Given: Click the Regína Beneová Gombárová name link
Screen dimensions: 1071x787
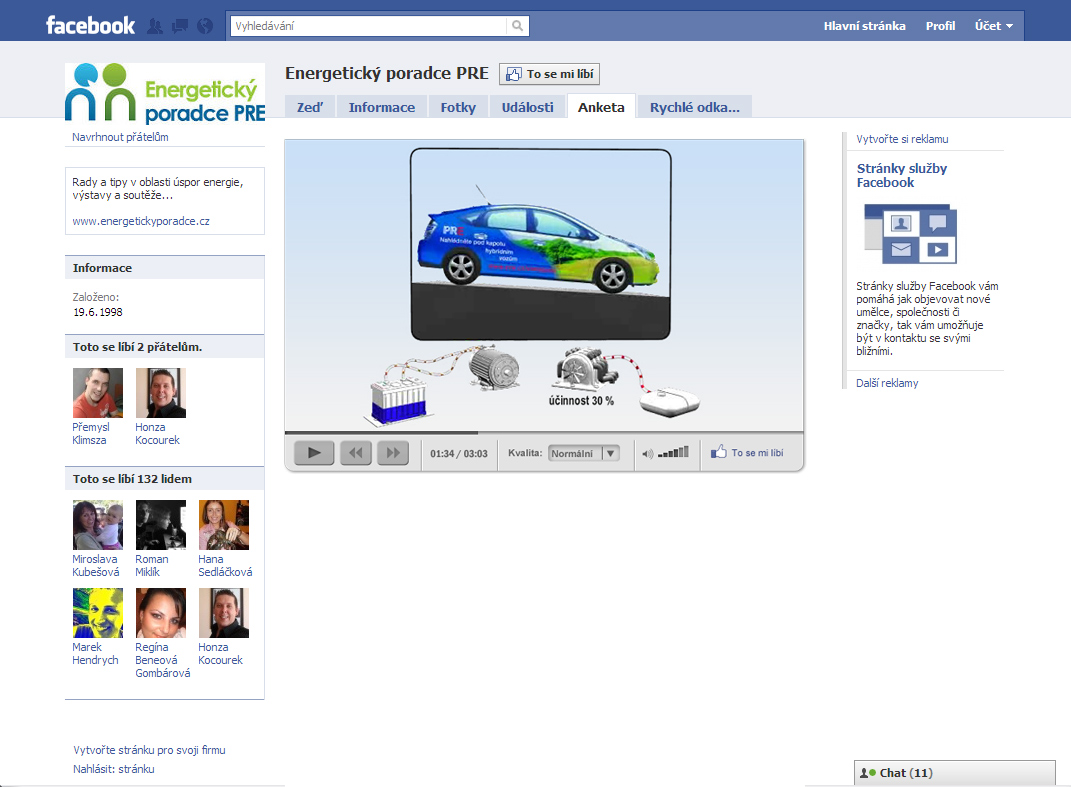Looking at the screenshot, I should point(163,660).
